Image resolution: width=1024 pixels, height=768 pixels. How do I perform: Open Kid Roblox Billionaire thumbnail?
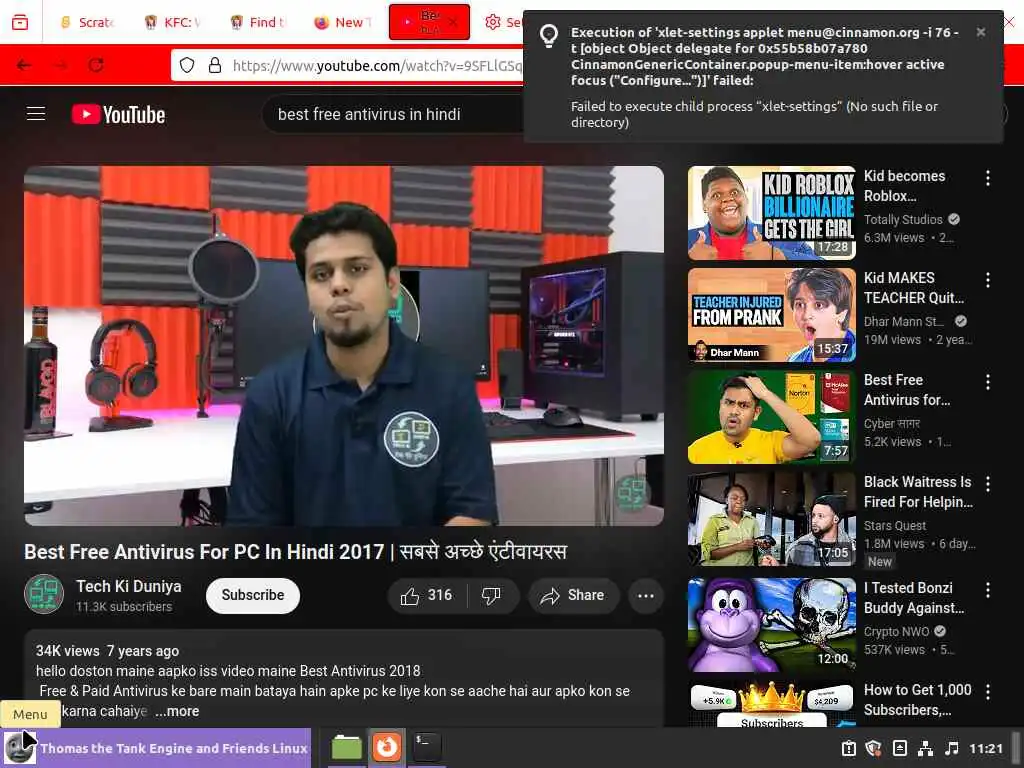pos(771,213)
